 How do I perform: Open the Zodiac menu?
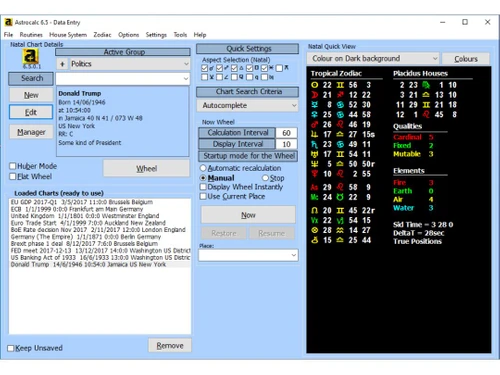point(102,35)
